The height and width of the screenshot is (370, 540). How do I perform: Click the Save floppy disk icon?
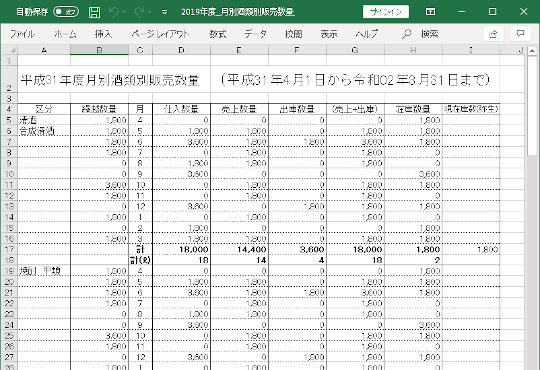tap(94, 12)
